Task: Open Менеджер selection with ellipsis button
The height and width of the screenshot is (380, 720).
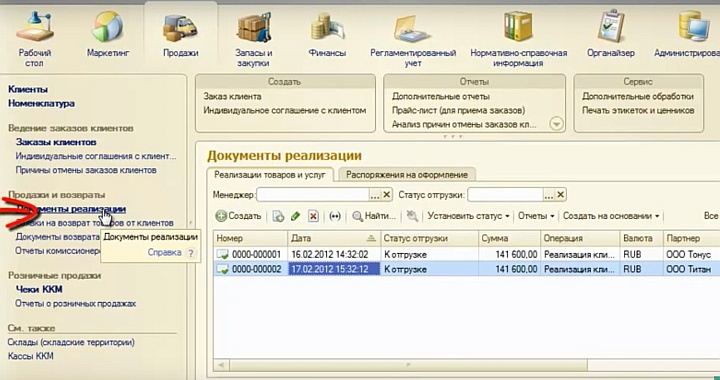Action: [375, 195]
